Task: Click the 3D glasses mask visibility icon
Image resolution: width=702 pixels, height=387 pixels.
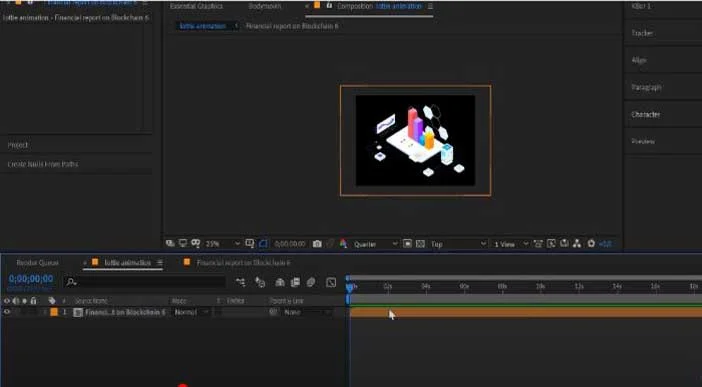Action: coord(195,244)
